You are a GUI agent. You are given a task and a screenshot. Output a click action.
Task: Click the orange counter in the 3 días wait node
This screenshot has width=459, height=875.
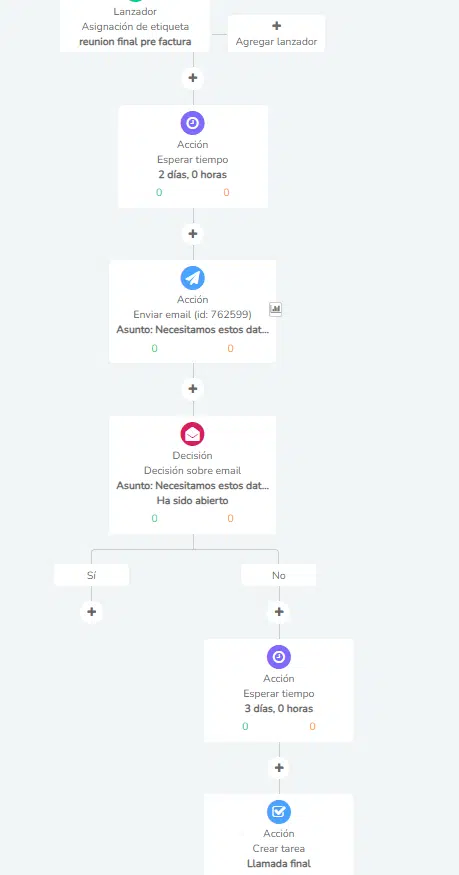(x=312, y=726)
